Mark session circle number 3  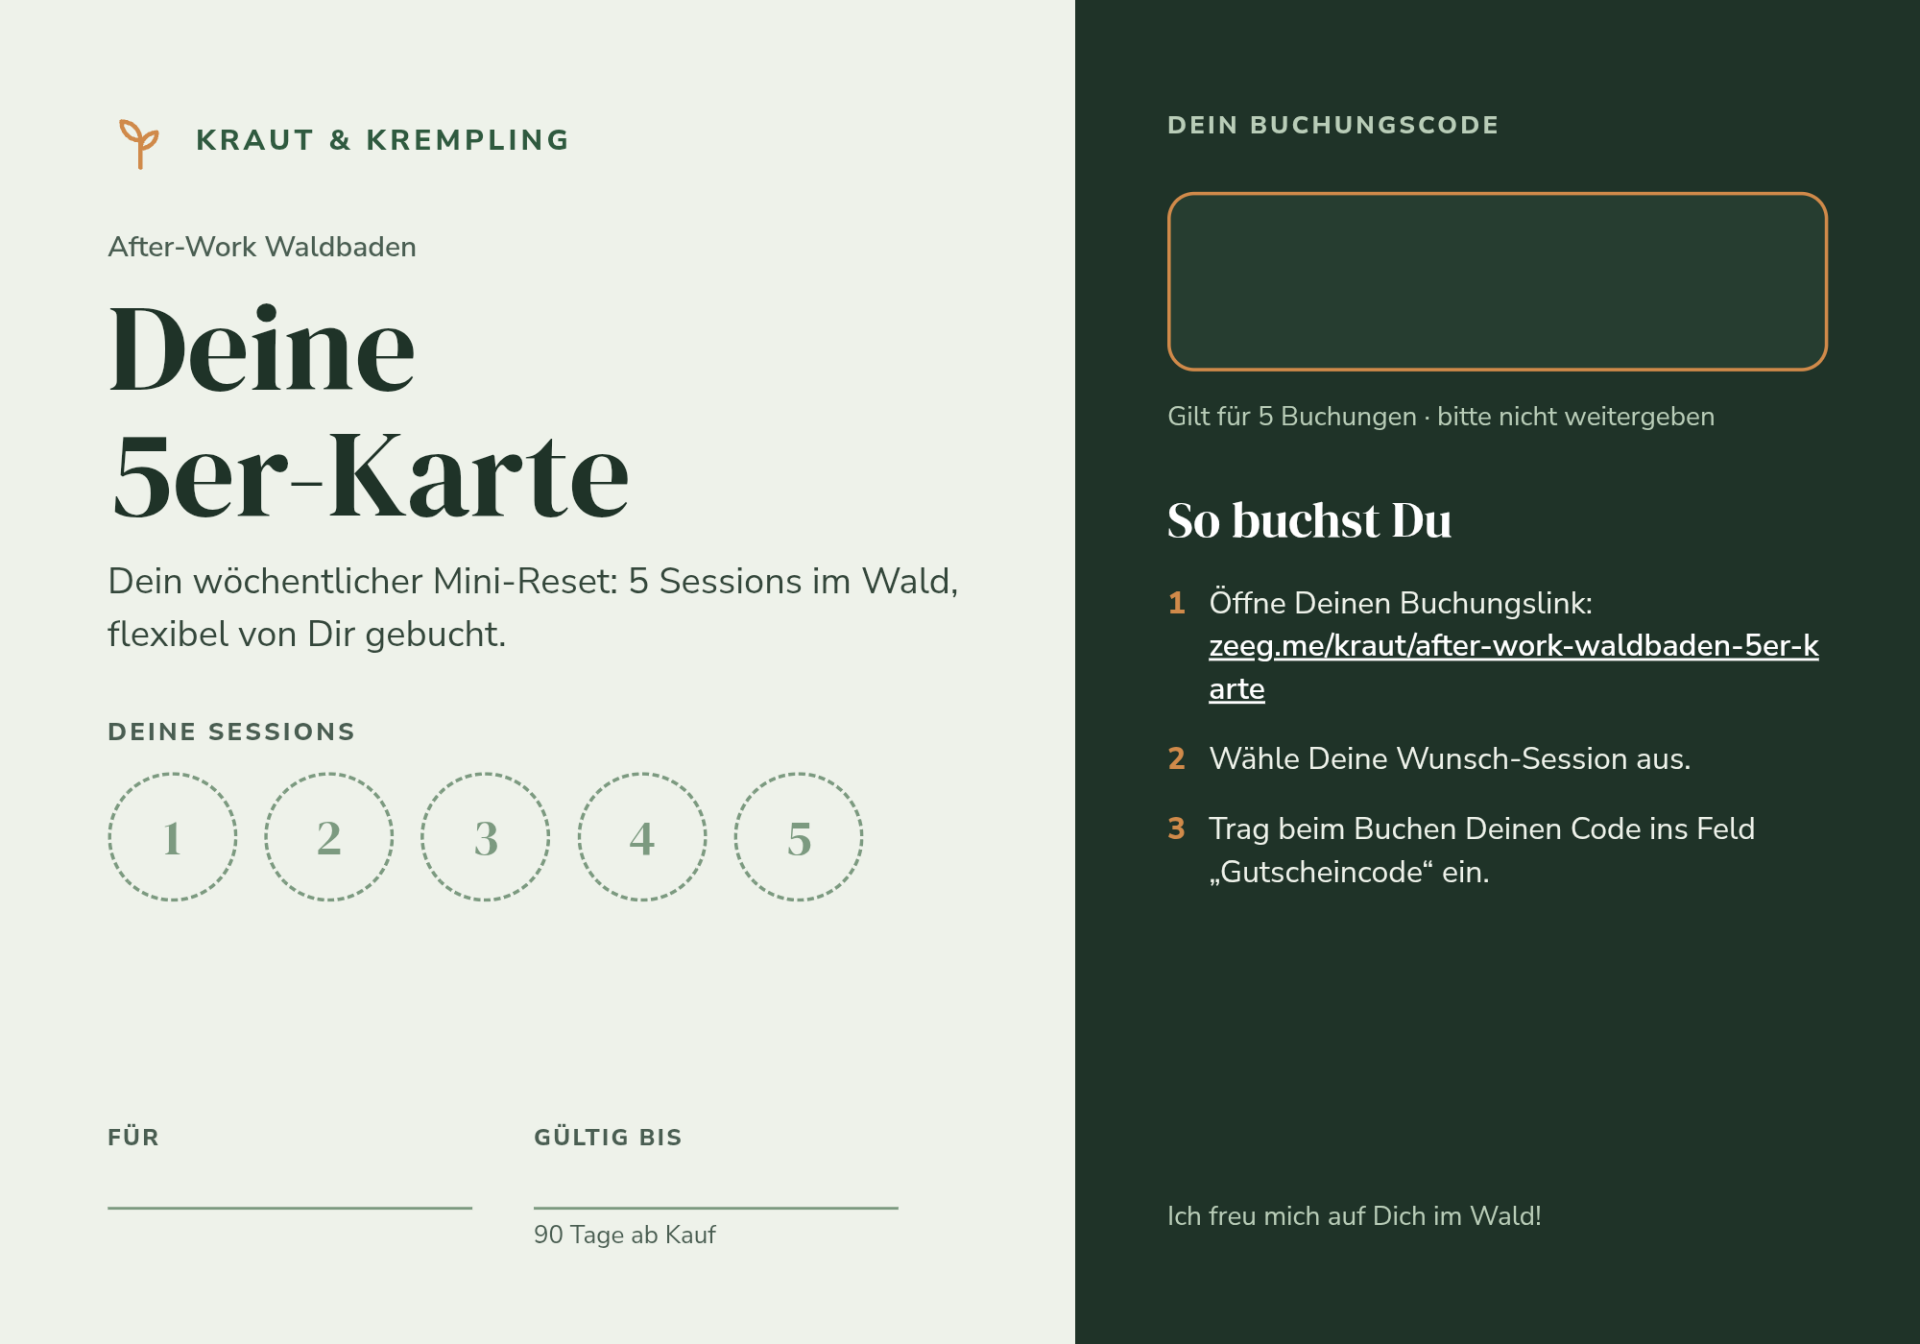tap(486, 837)
